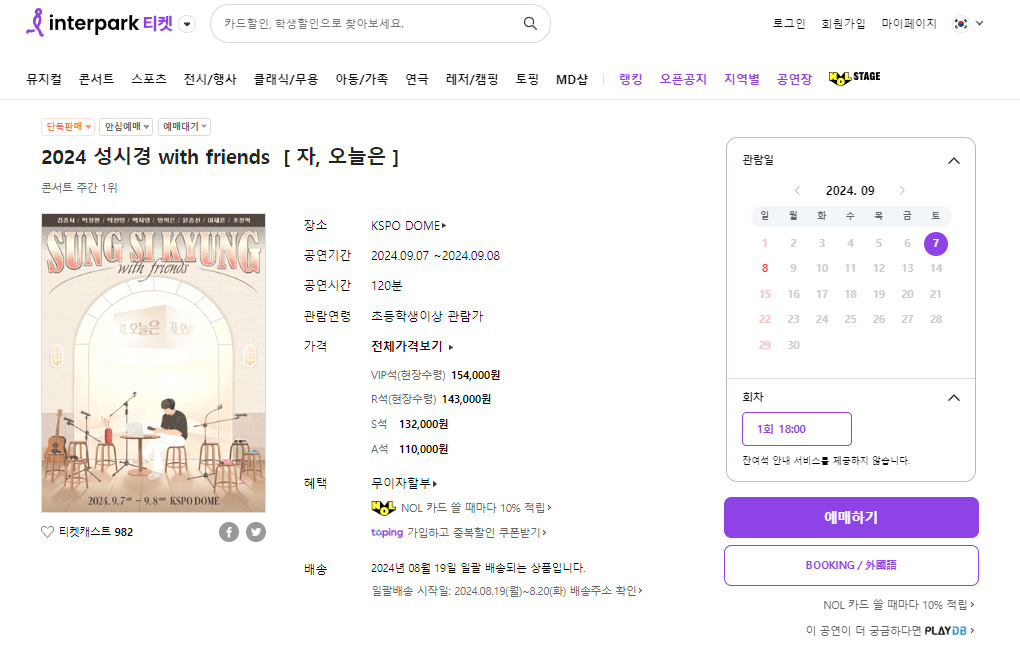
Task: Click the BOOKING / 外國語 button
Action: click(851, 565)
